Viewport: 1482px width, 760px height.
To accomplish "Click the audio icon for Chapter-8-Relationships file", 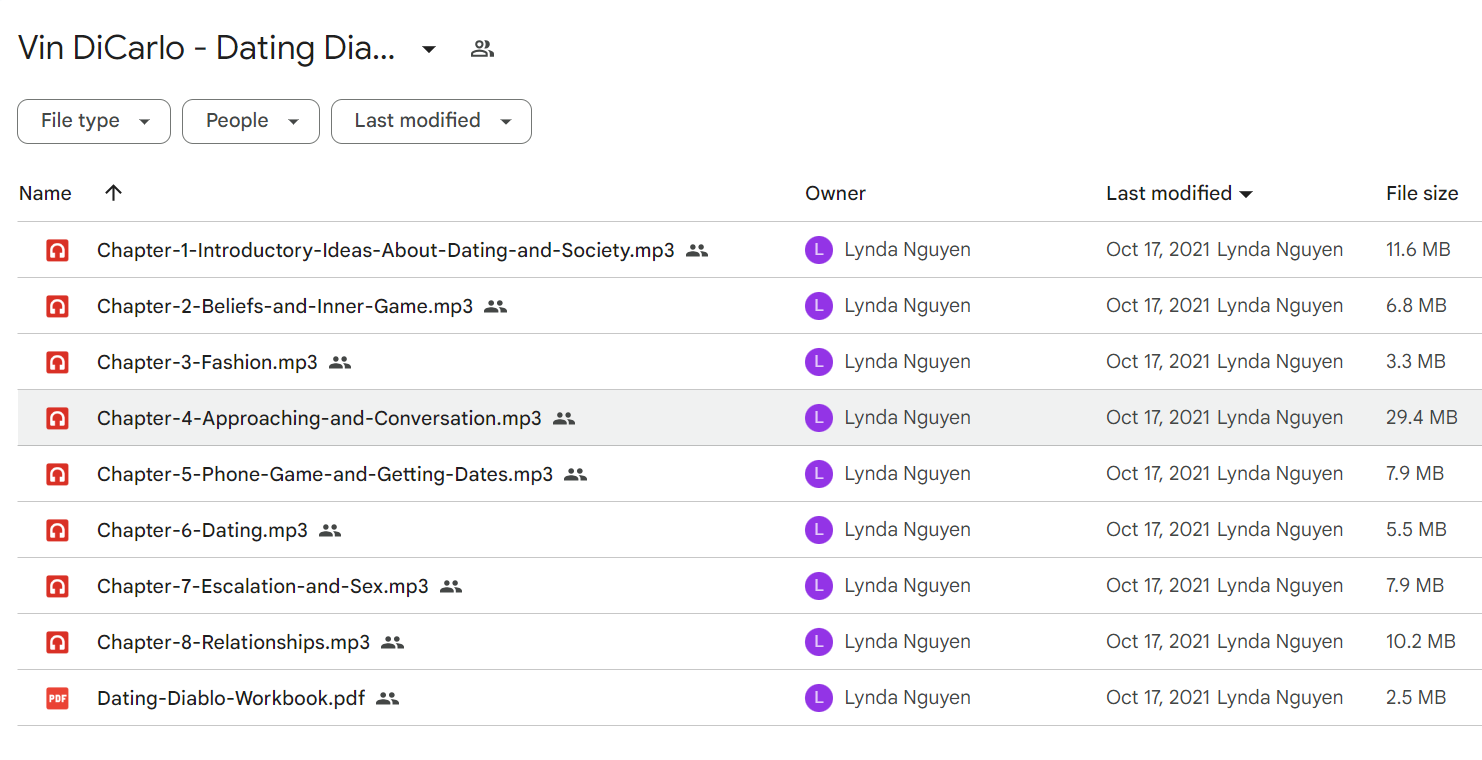I will (57, 643).
